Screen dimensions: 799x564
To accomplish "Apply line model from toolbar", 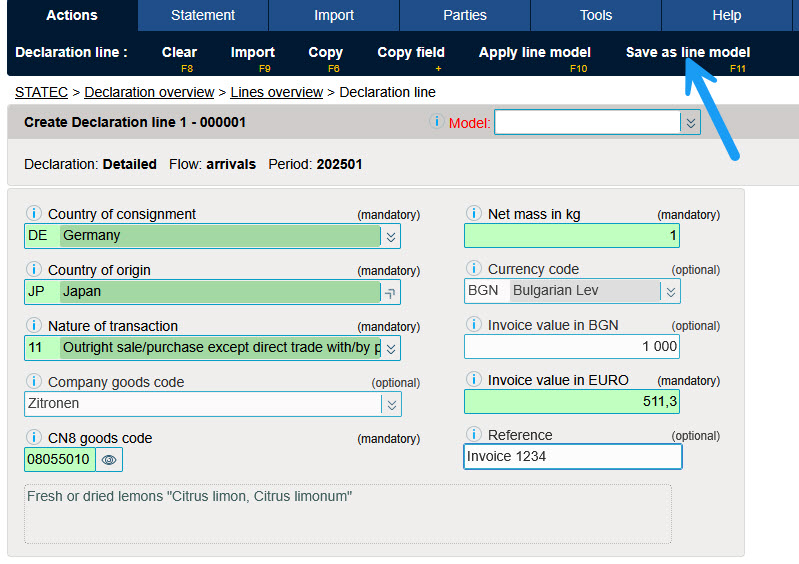I will point(534,53).
